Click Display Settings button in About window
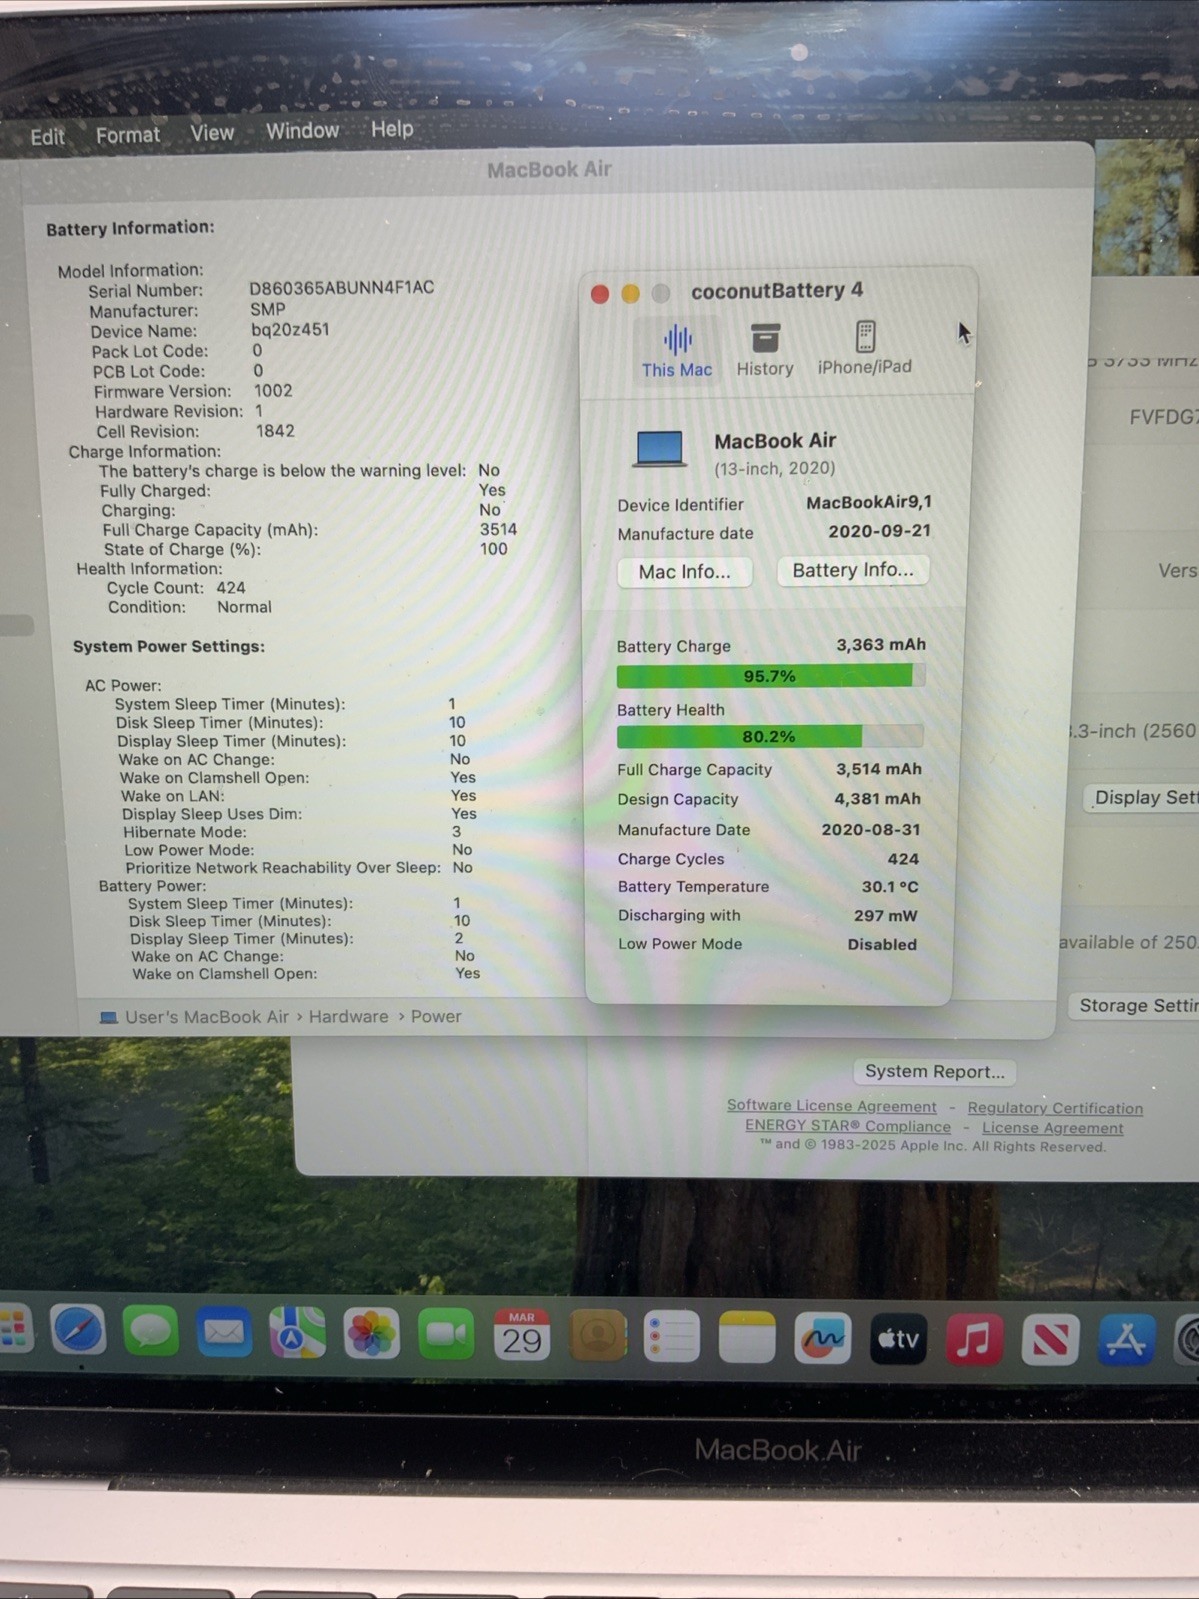 (1143, 797)
